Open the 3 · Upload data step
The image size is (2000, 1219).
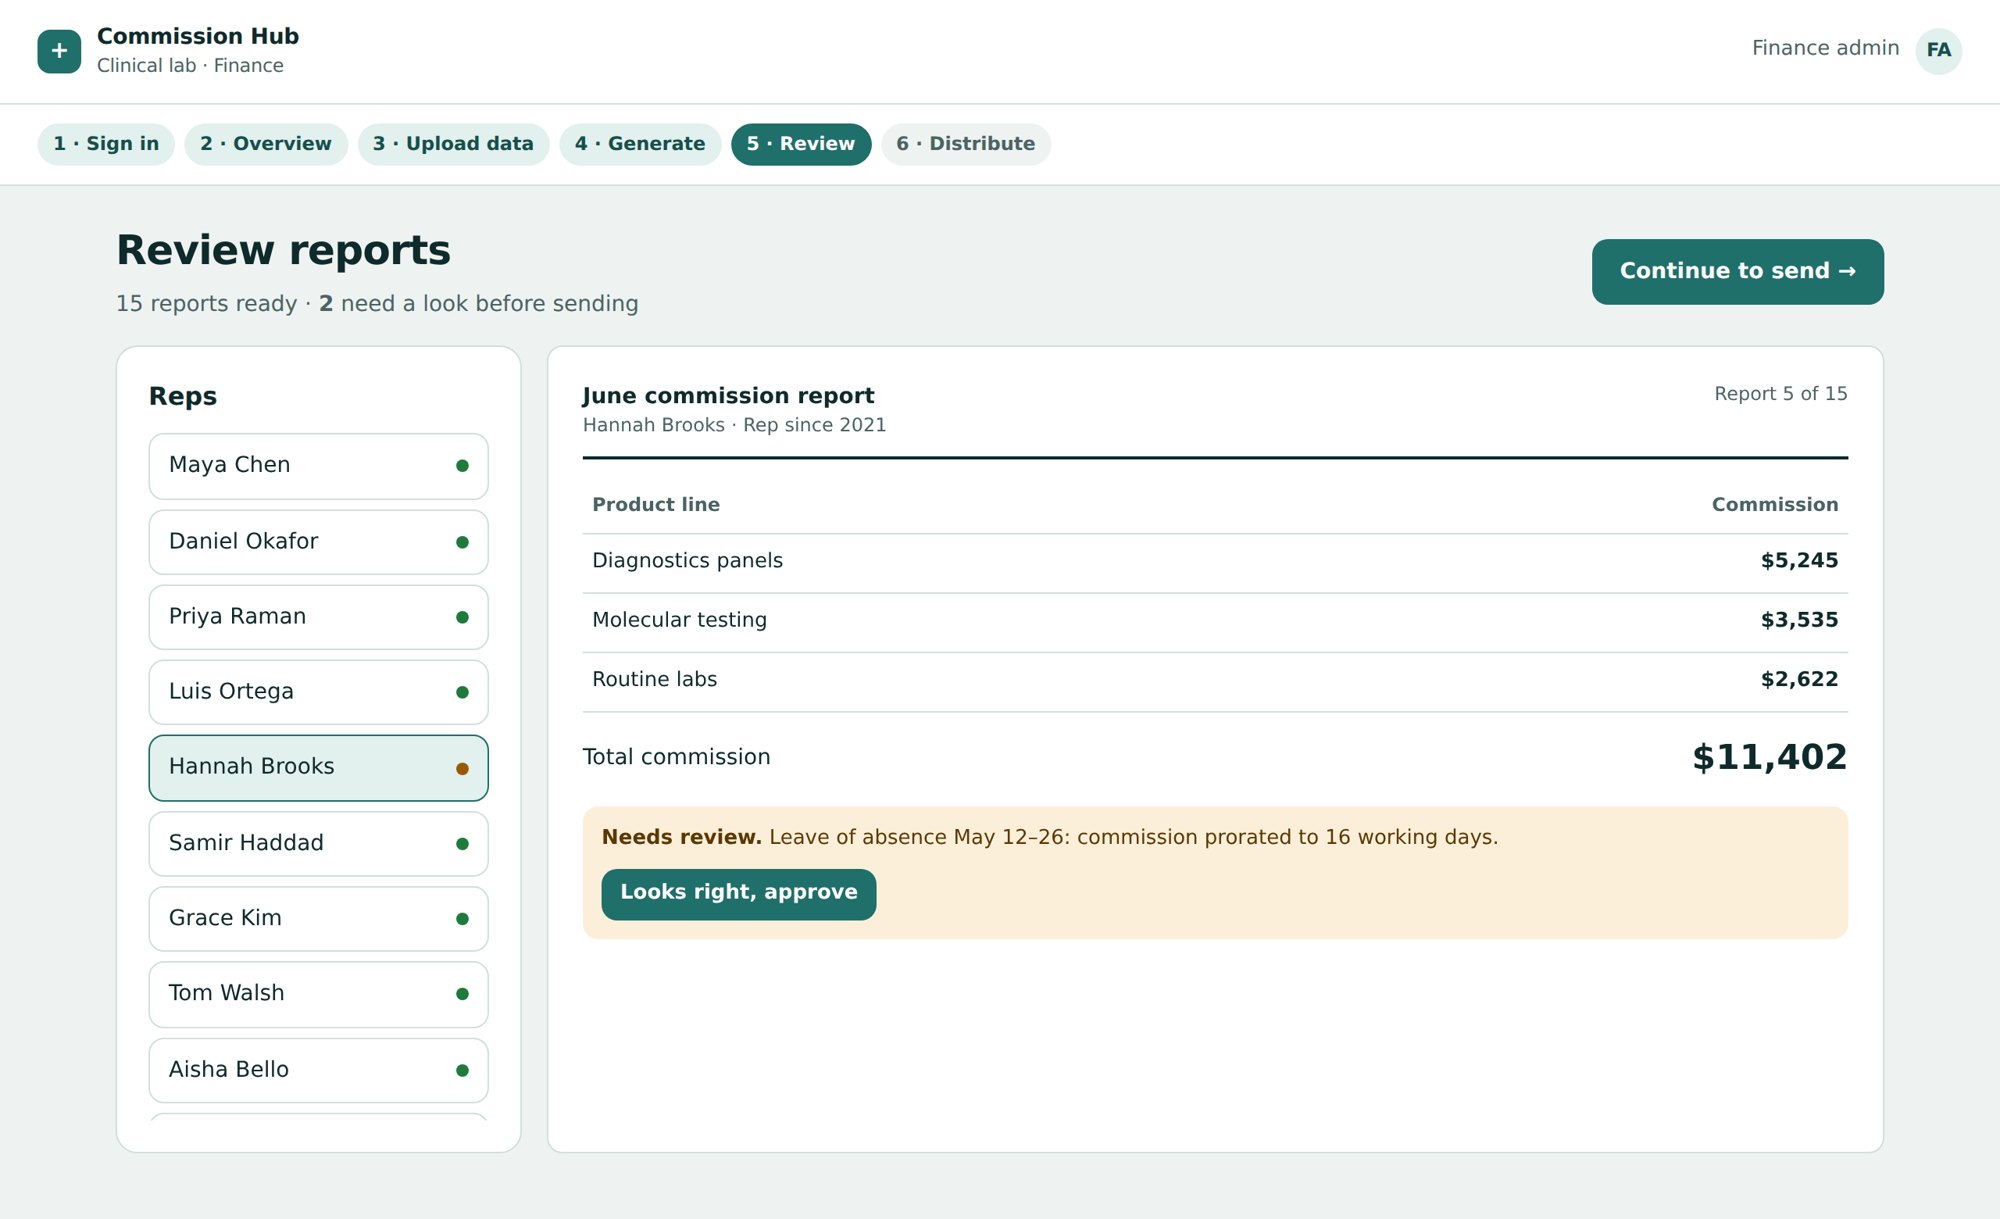(x=453, y=144)
